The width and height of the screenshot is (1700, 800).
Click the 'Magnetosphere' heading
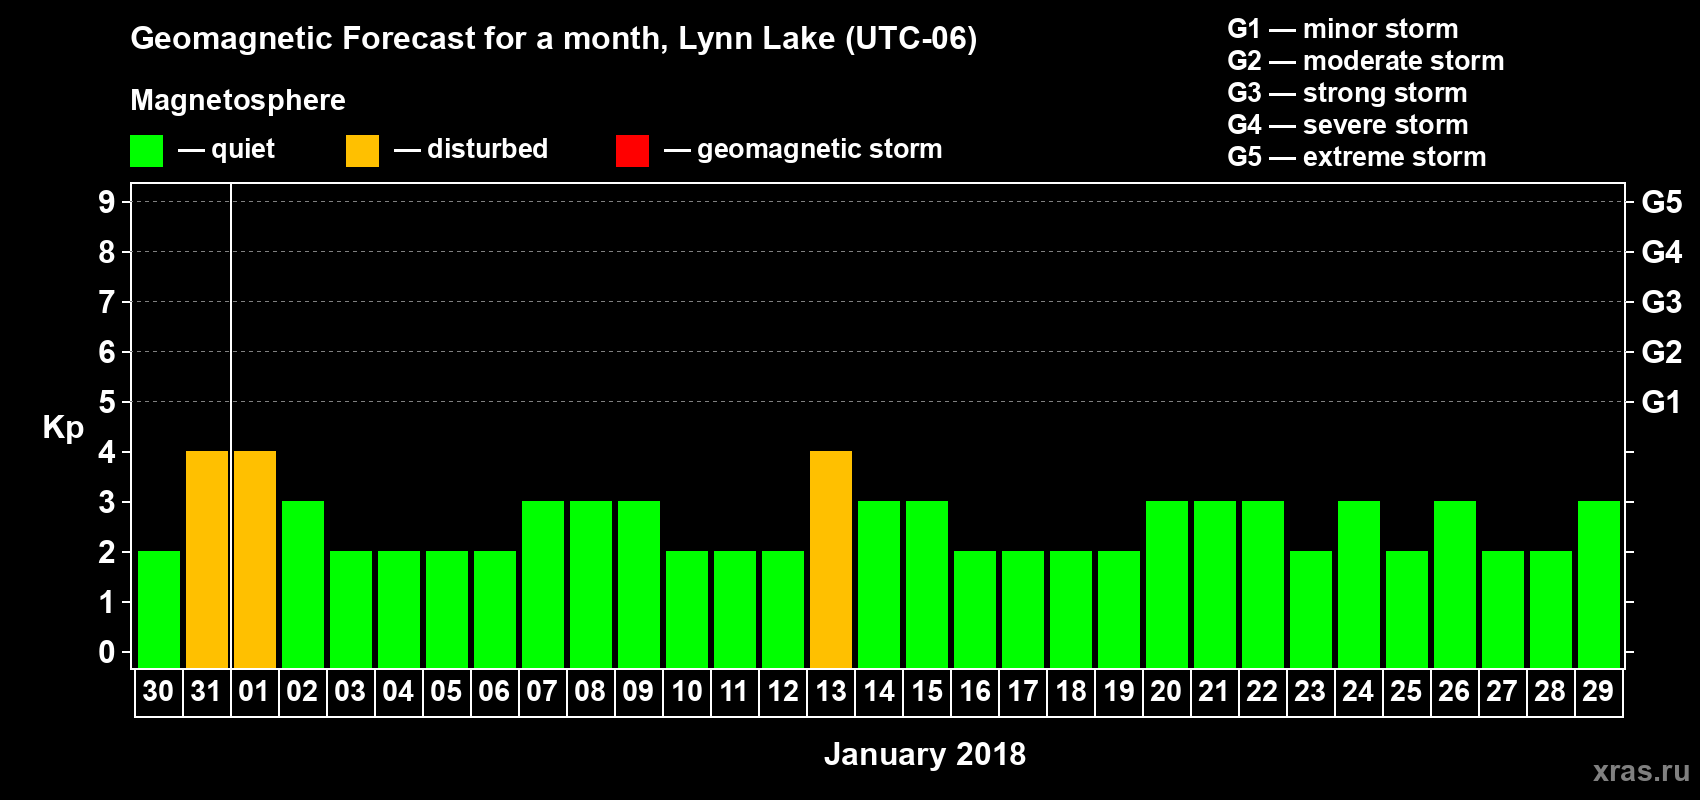pos(238,100)
